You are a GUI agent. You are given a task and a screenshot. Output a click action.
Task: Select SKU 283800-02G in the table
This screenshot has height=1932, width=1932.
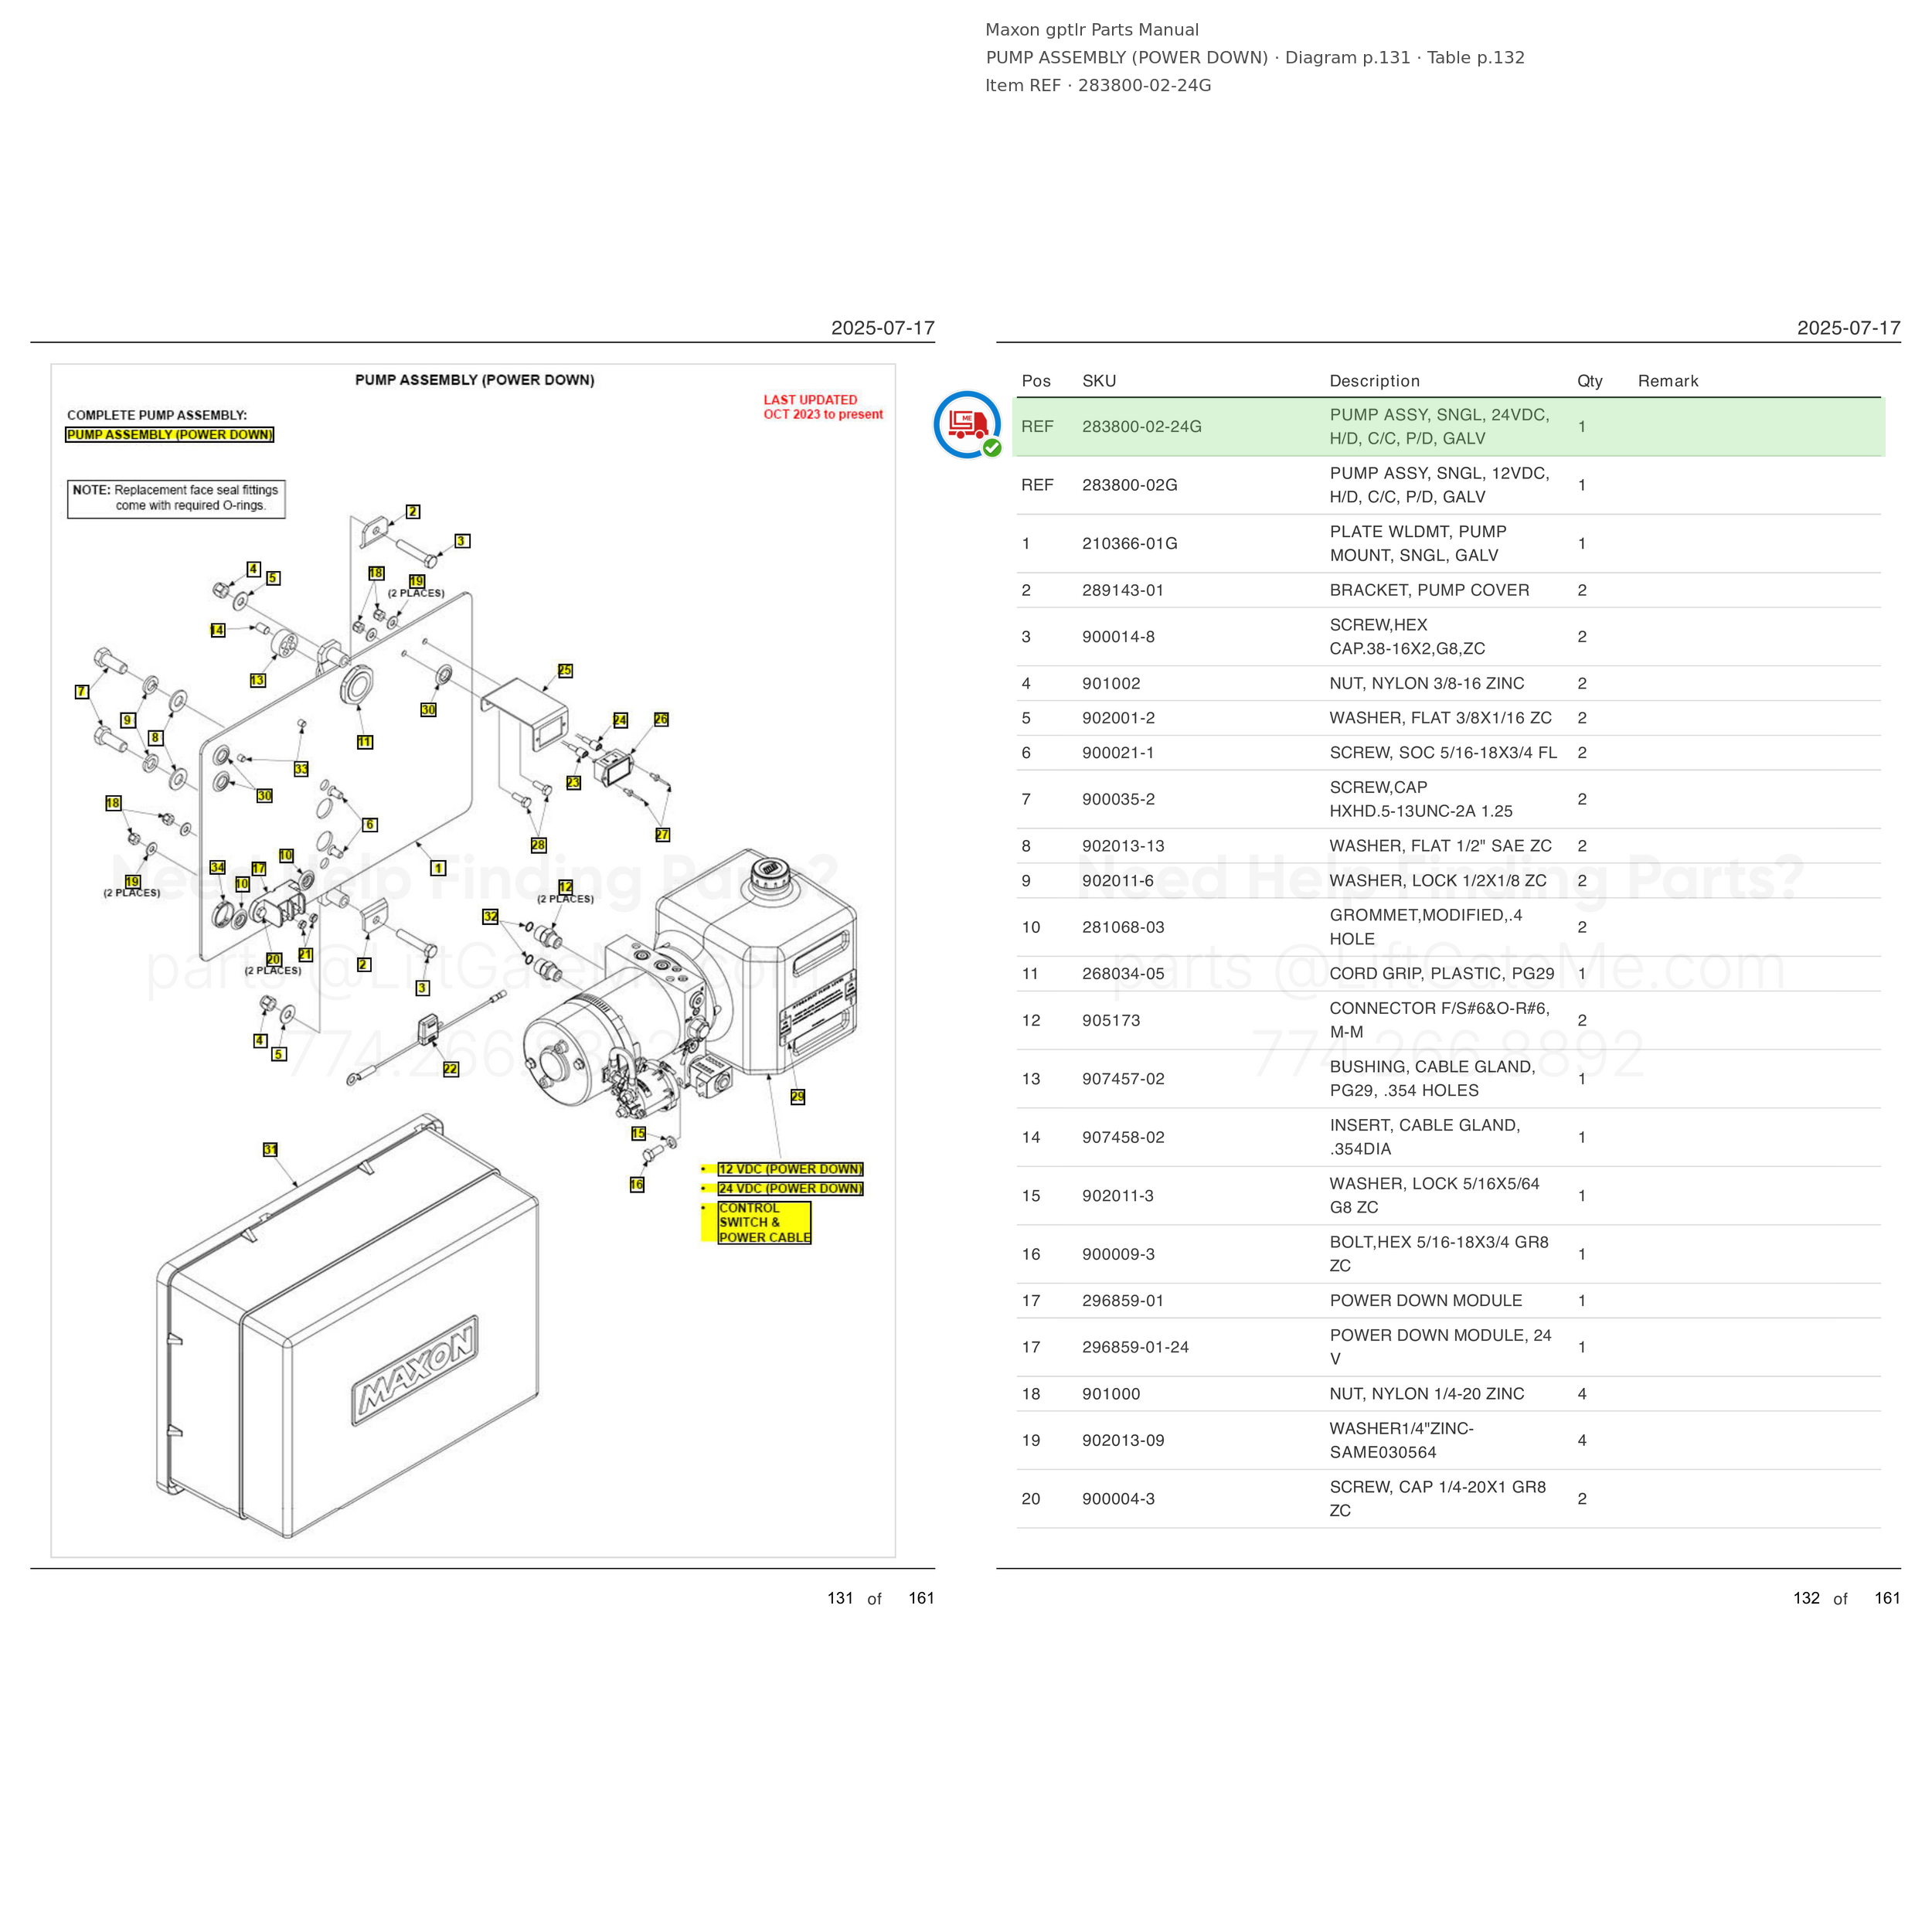click(x=1129, y=485)
